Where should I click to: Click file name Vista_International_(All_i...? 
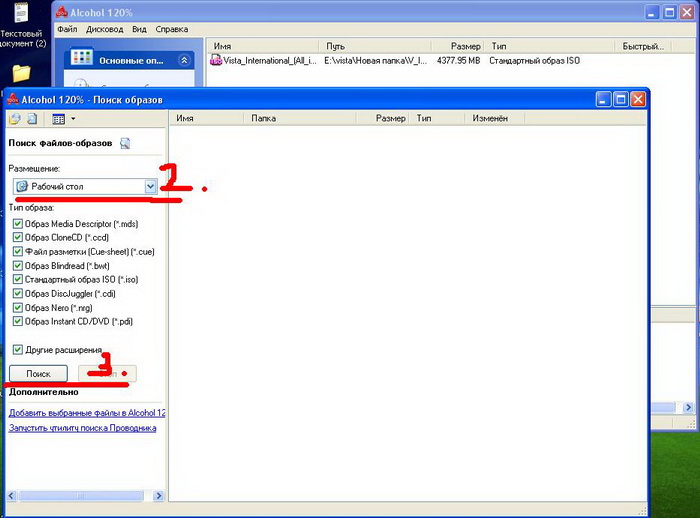click(270, 60)
